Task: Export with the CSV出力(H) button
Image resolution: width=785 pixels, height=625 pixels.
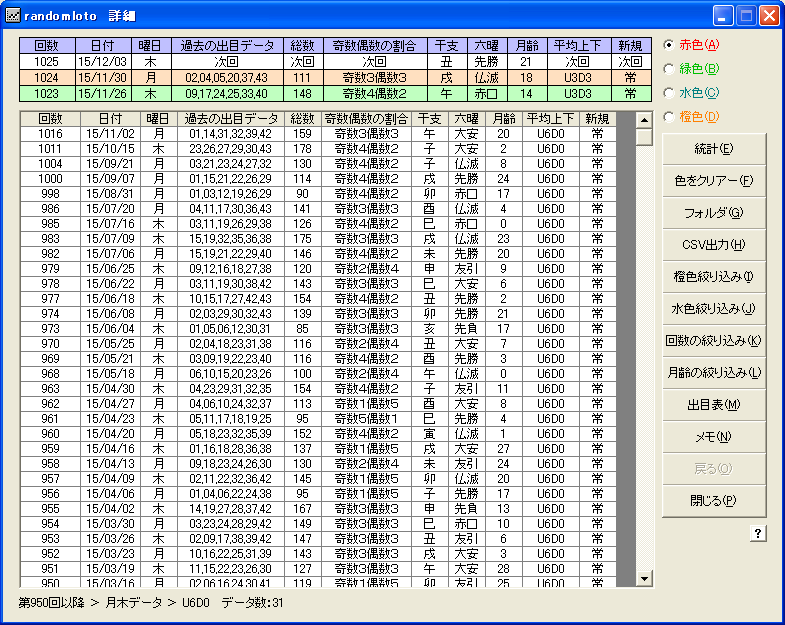Action: [714, 245]
